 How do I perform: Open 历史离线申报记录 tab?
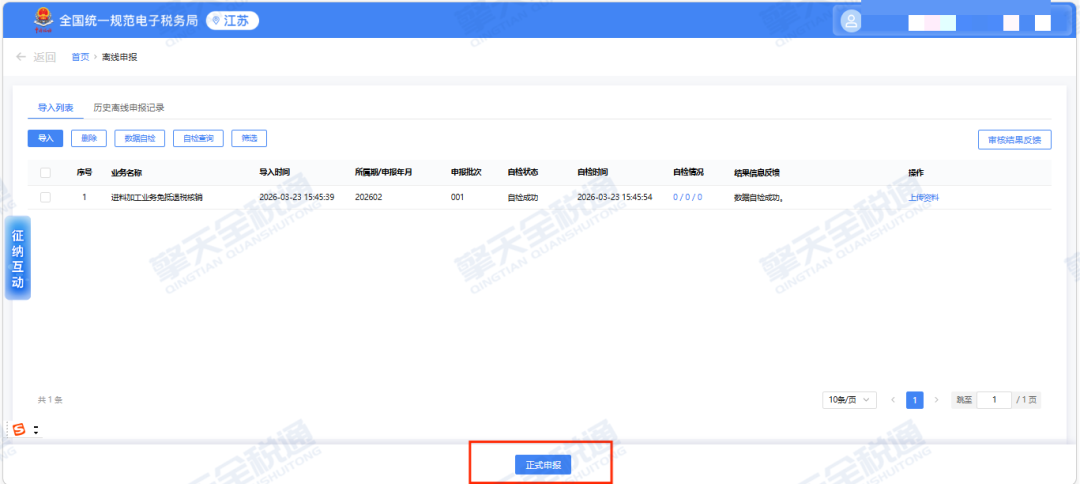click(x=129, y=107)
